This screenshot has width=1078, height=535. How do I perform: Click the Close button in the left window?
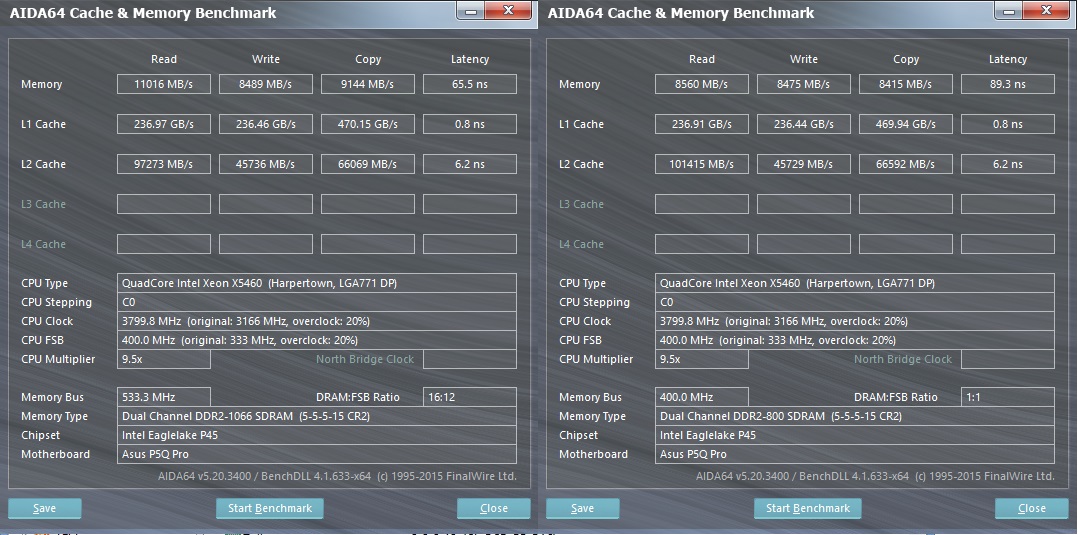(494, 508)
